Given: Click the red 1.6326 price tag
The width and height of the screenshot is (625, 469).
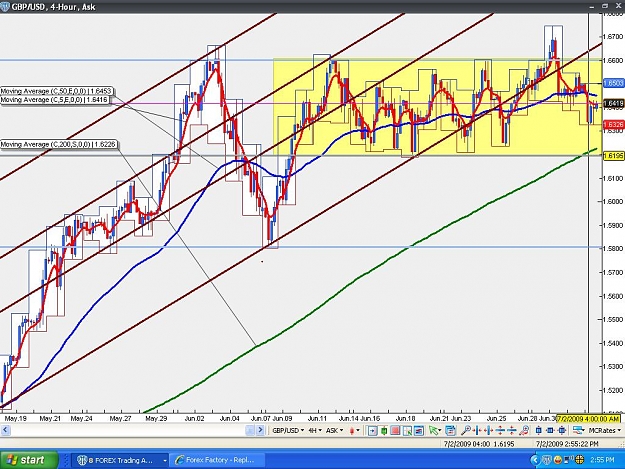Looking at the screenshot, I should (x=613, y=124).
